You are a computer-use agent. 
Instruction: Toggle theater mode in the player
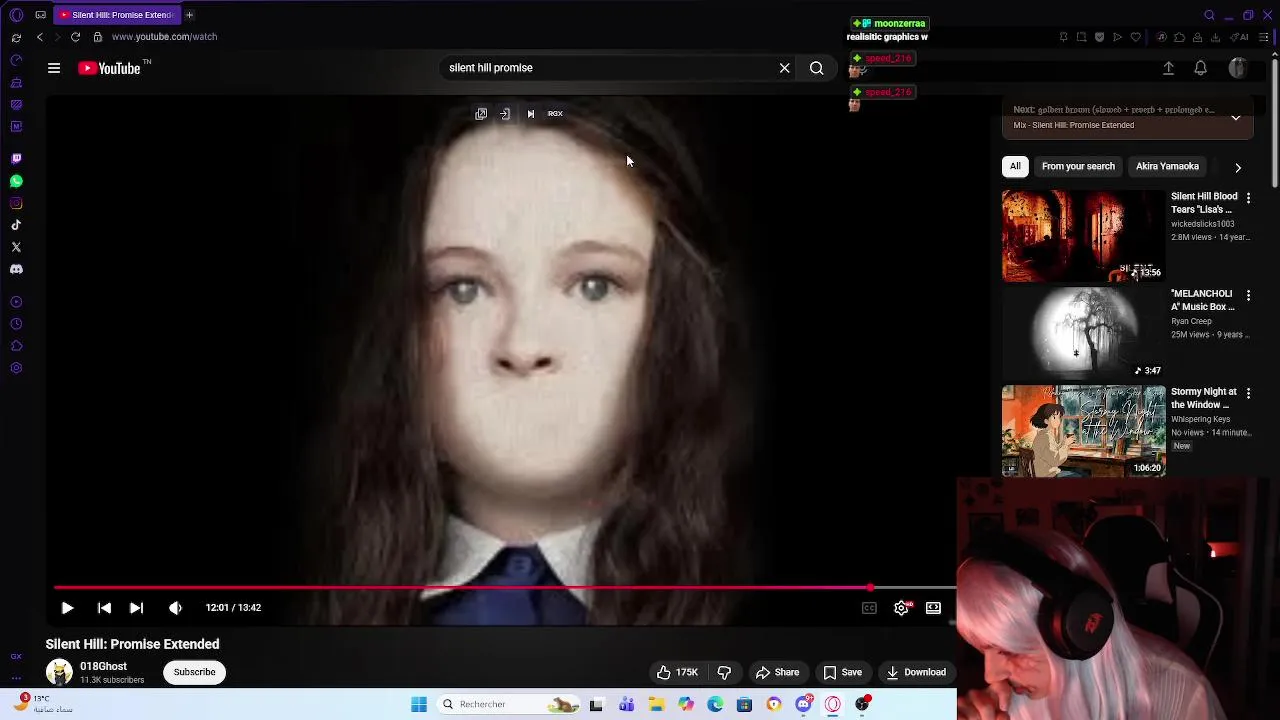[933, 608]
